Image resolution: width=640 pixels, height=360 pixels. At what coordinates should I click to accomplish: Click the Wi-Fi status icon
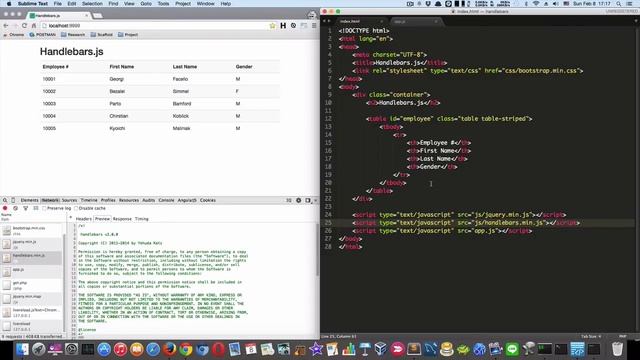pyautogui.click(x=536, y=4)
